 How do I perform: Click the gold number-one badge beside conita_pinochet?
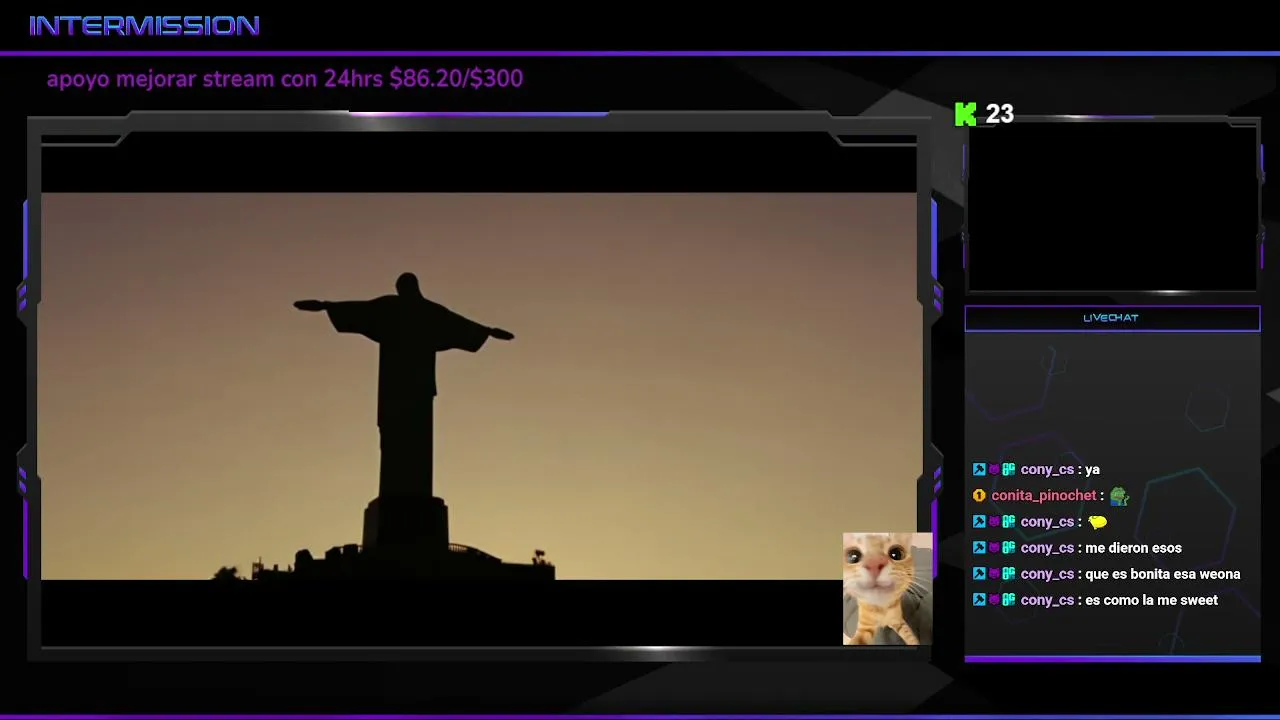point(979,496)
